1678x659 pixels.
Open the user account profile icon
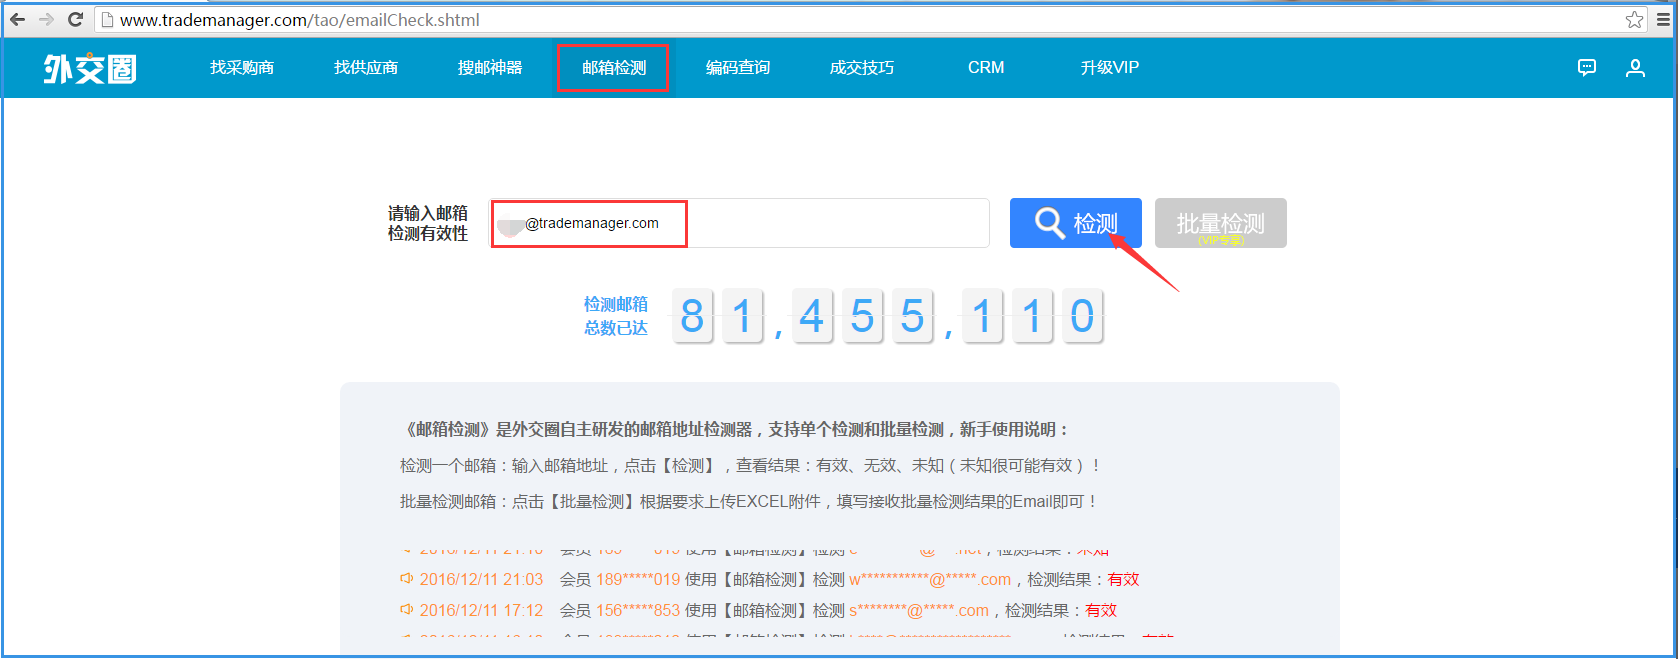point(1635,68)
